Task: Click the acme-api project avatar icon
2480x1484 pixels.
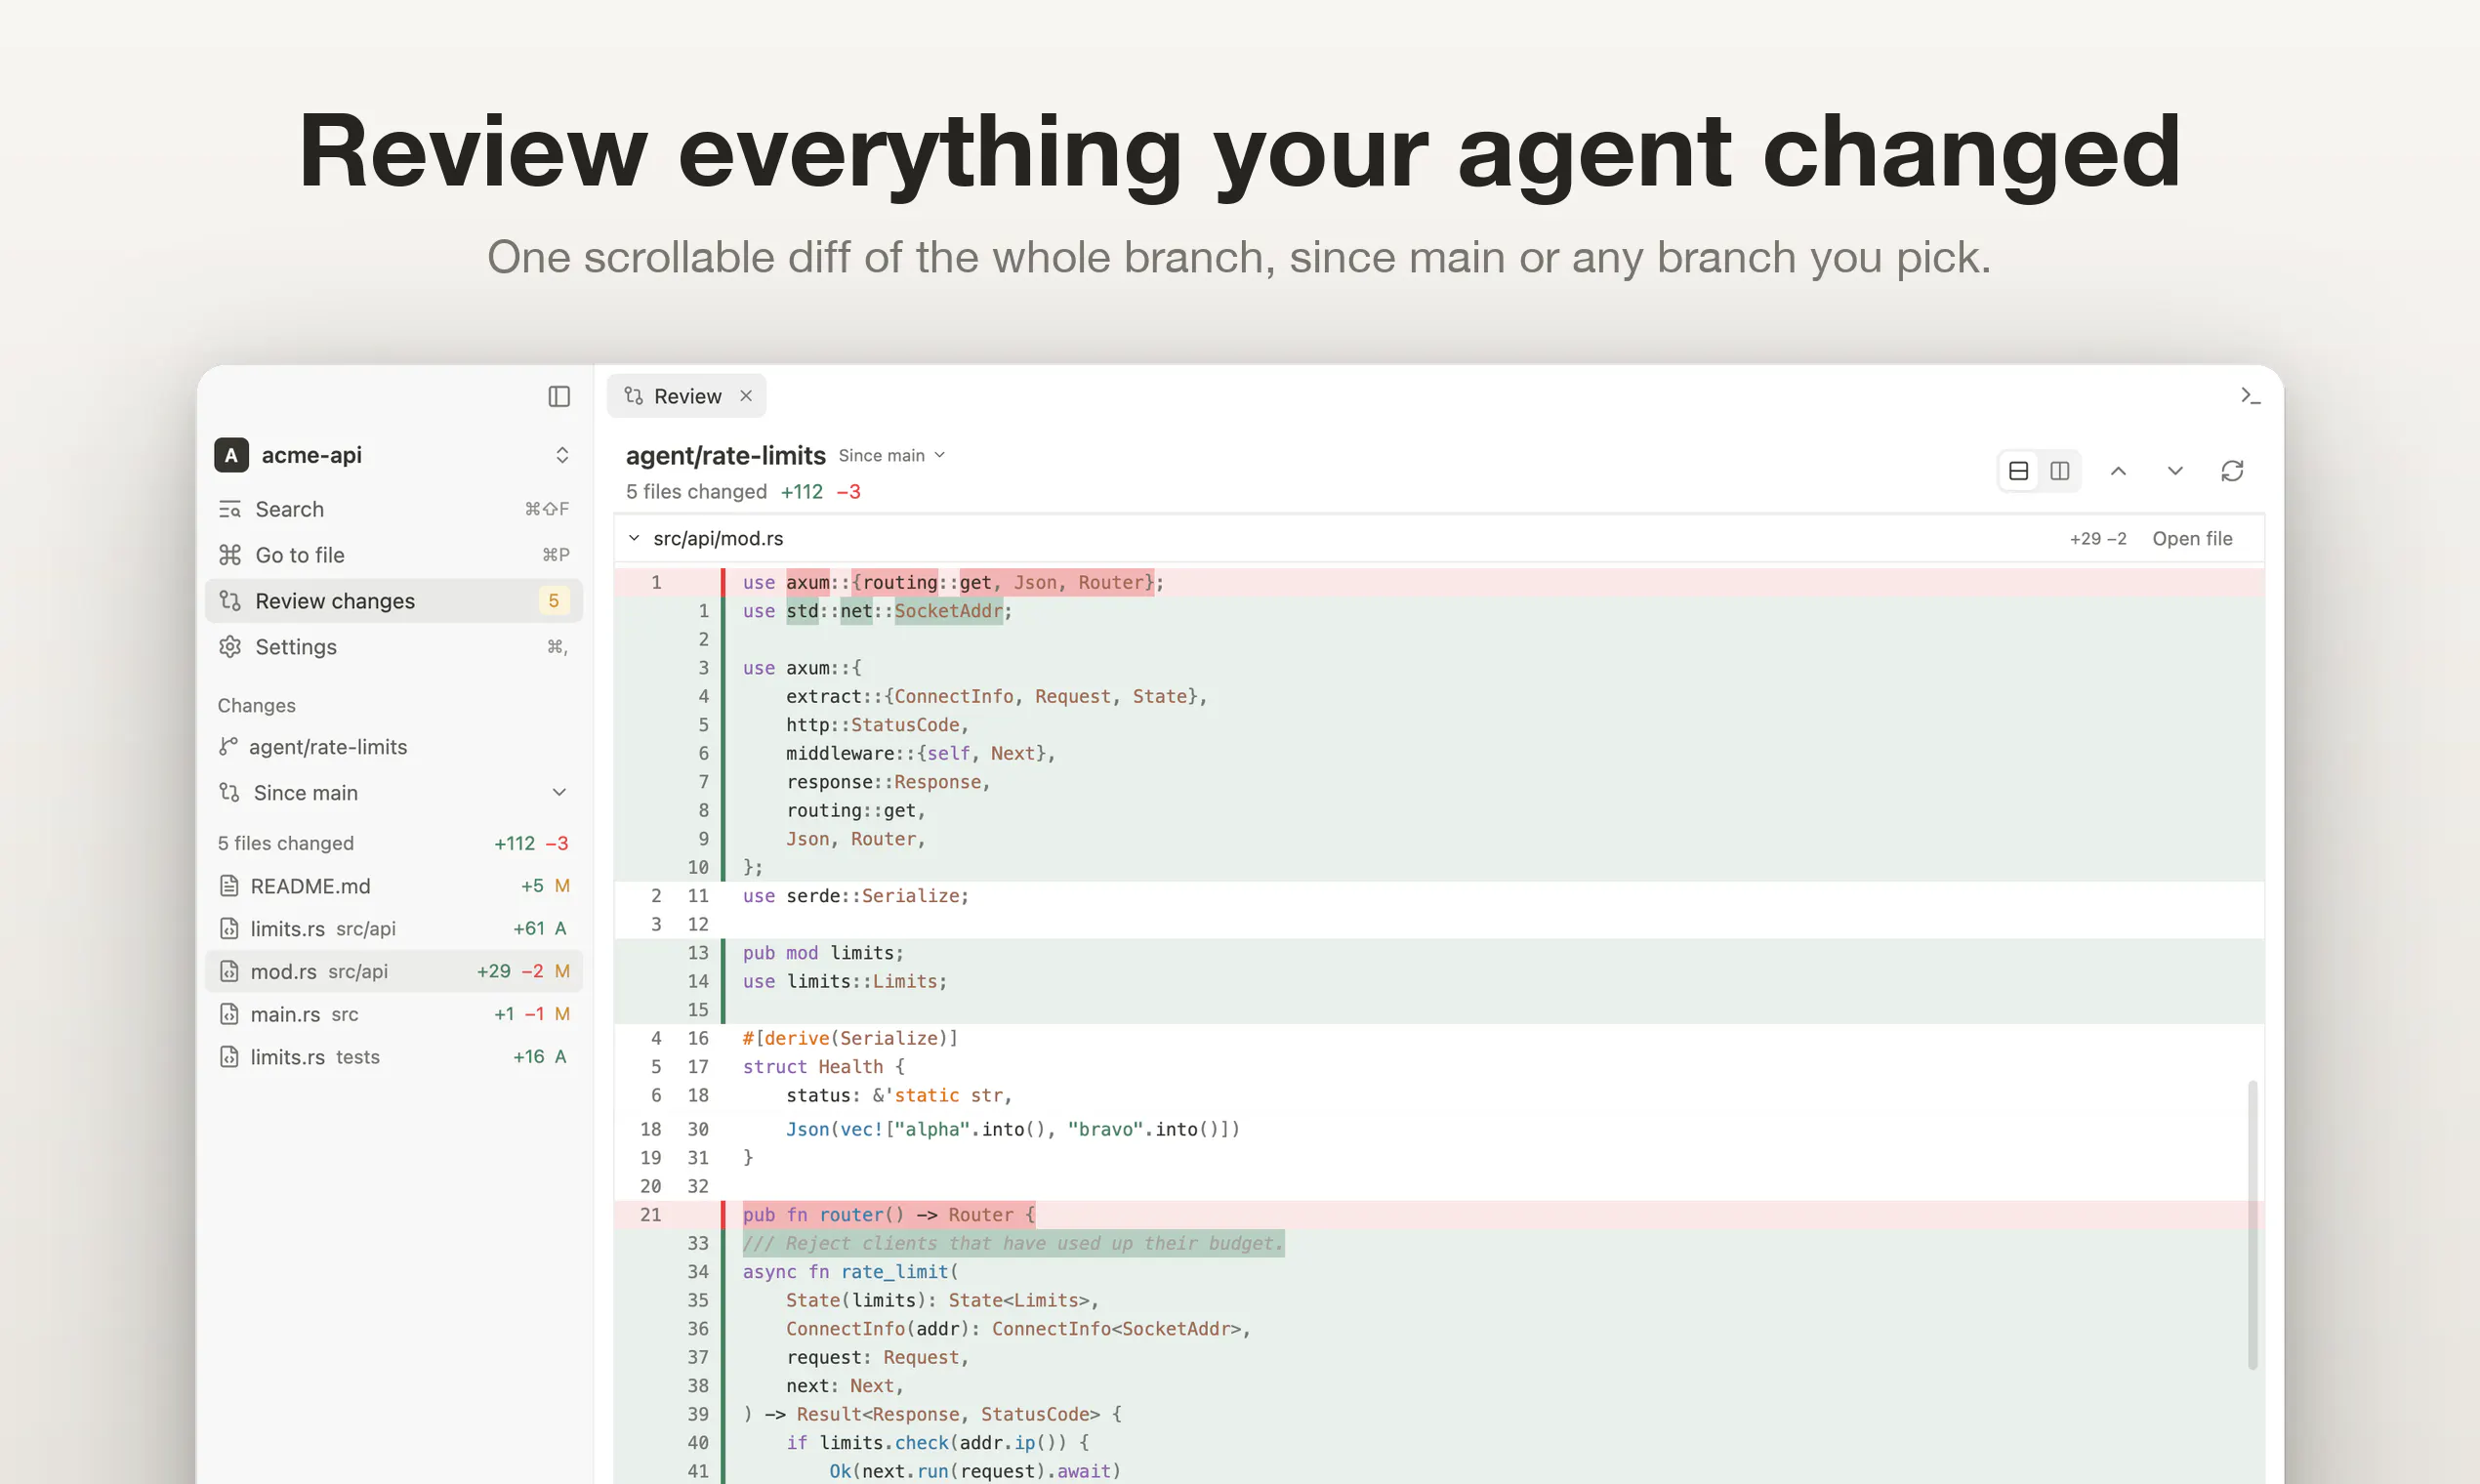Action: click(231, 455)
